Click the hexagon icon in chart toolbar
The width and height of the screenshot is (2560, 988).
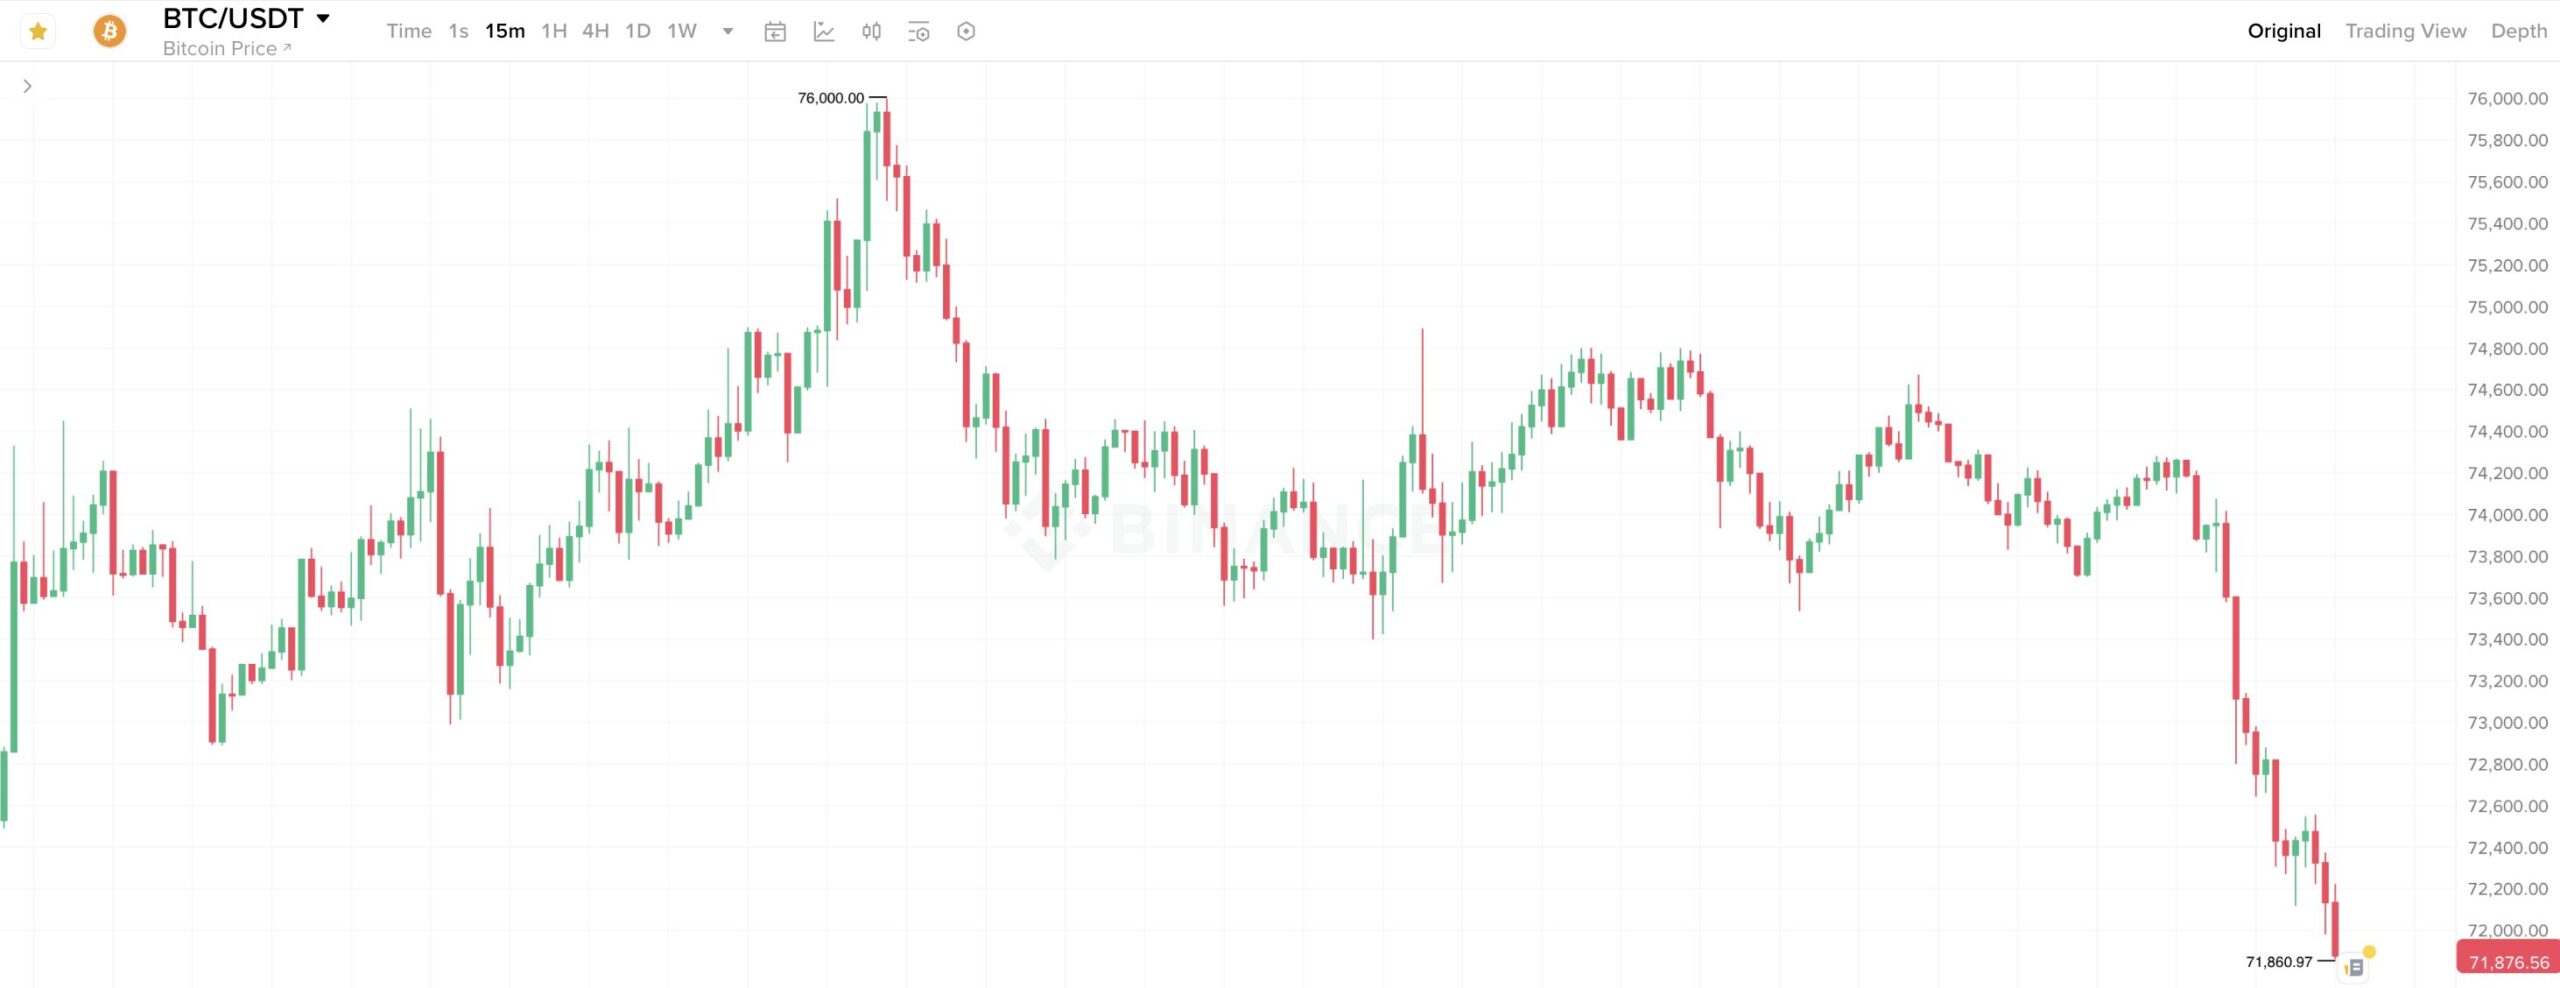point(966,32)
